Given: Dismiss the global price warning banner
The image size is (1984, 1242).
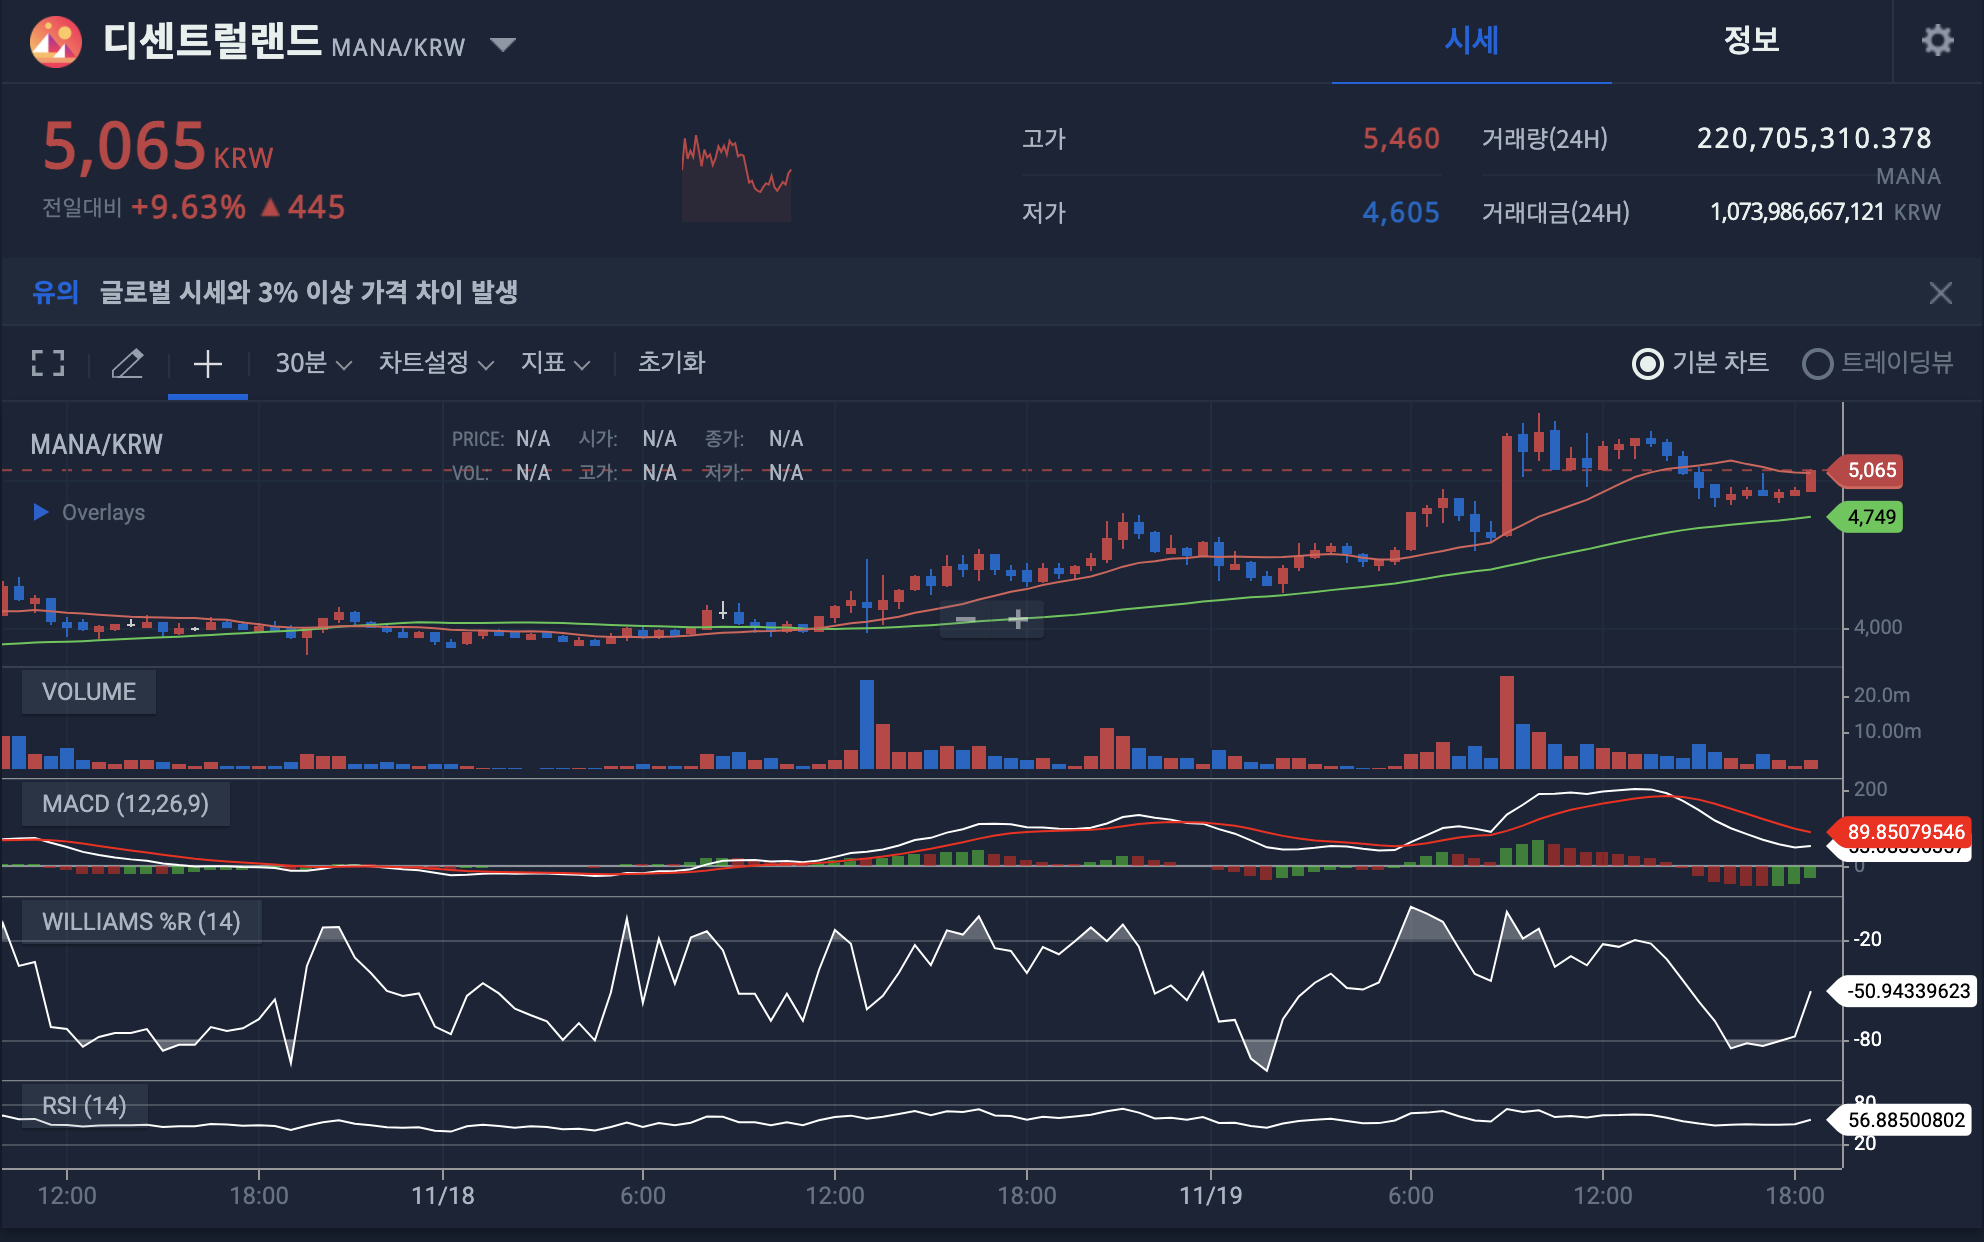Looking at the screenshot, I should pos(1940,293).
